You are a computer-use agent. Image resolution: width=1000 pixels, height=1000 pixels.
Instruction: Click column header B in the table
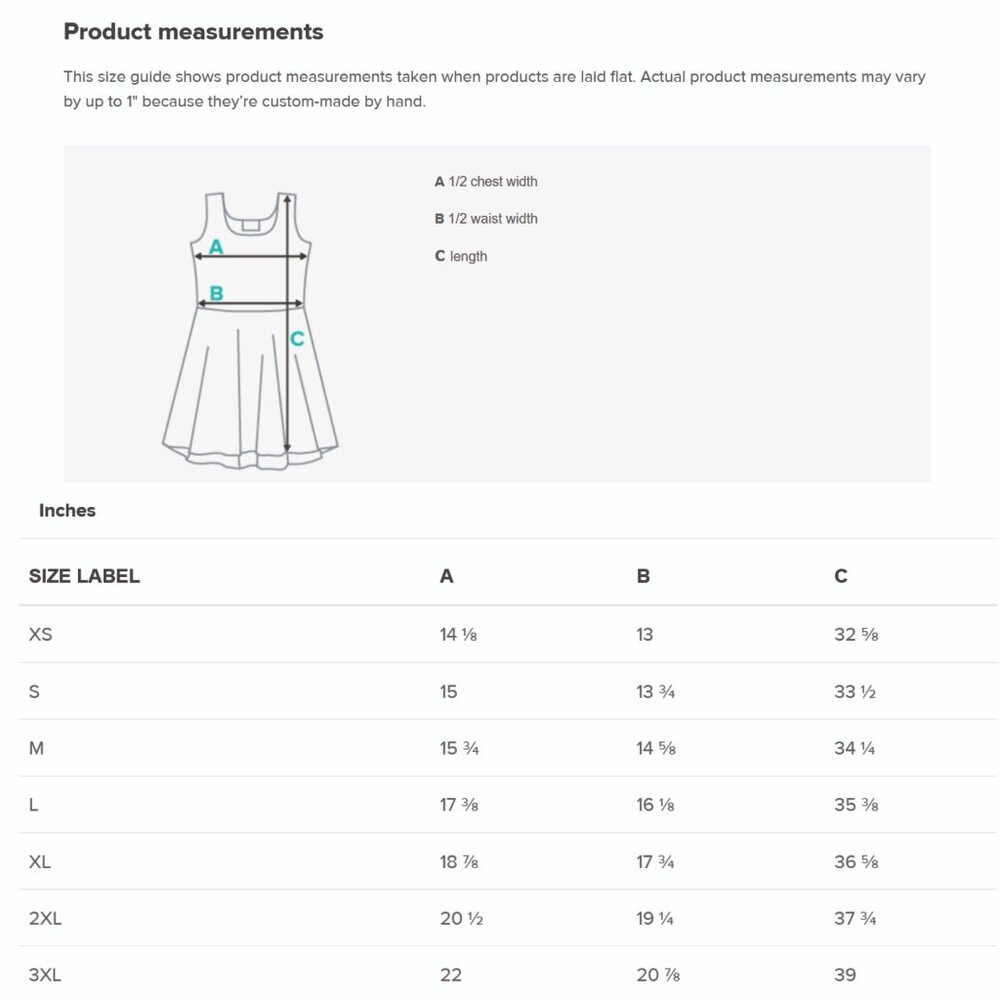[643, 576]
